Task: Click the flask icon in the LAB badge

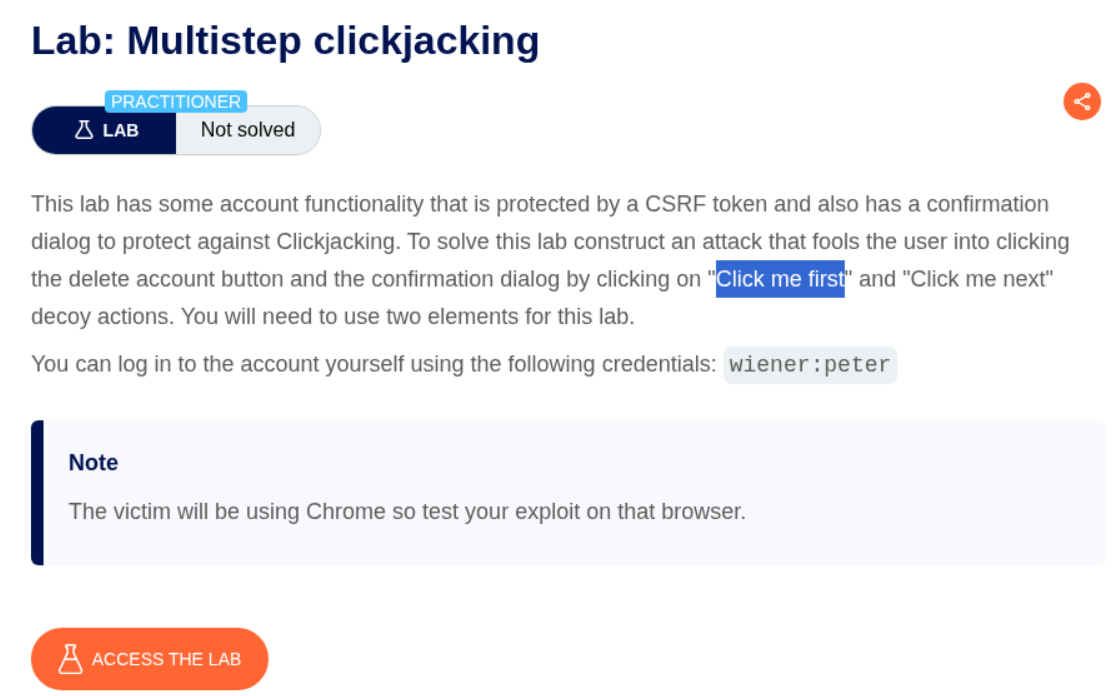Action: (85, 130)
